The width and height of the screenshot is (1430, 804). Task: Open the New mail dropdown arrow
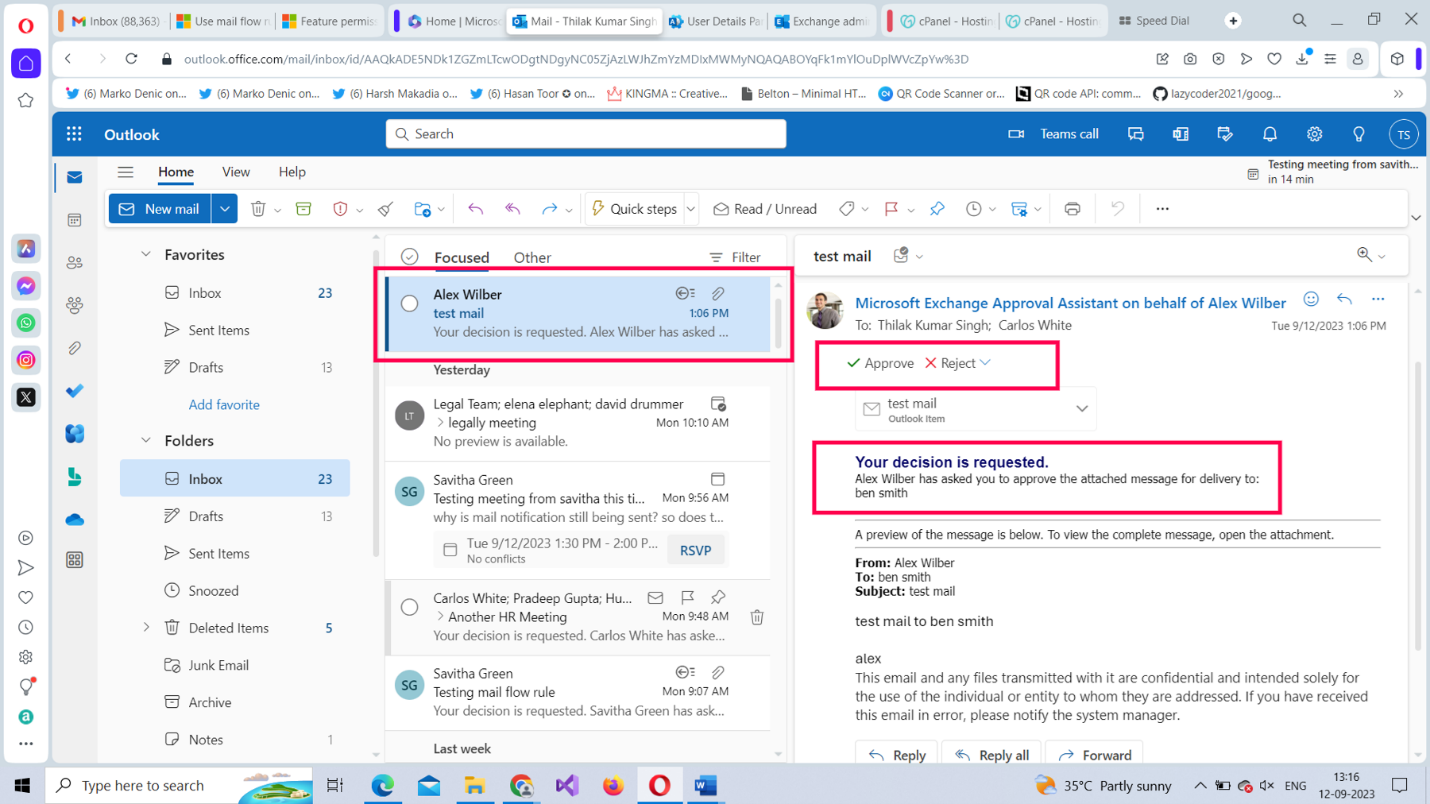(225, 209)
